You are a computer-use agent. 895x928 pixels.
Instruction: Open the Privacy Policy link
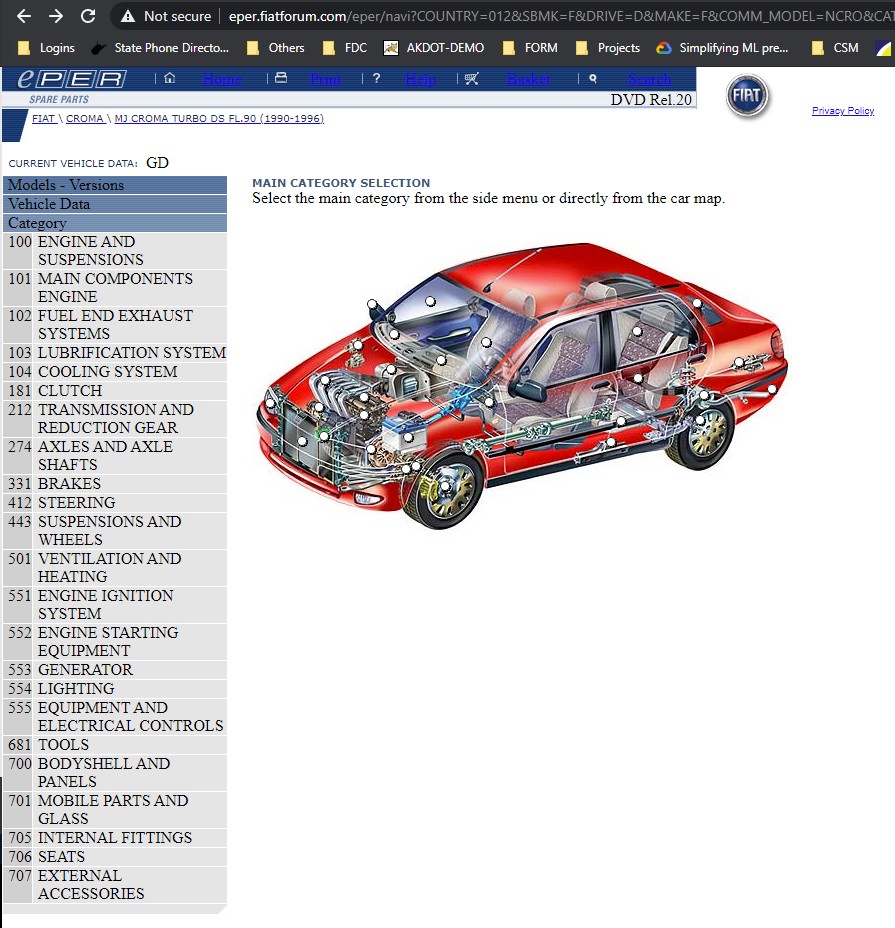pos(843,111)
